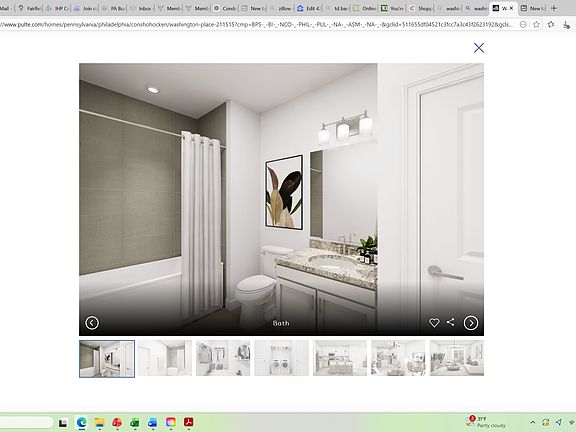Open the Wi-Fi network tray icon
The image size is (576, 432).
tap(572, 422)
